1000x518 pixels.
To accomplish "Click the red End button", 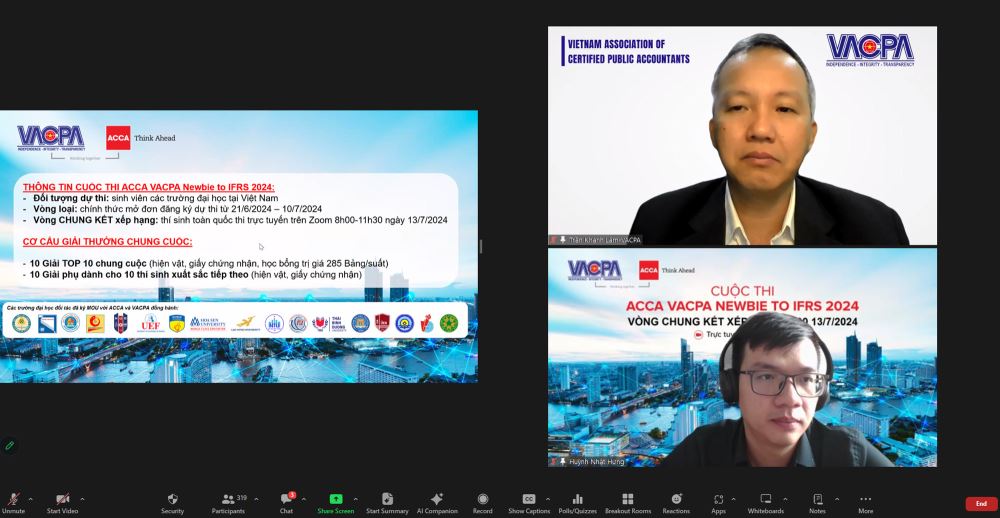I will pos(980,503).
